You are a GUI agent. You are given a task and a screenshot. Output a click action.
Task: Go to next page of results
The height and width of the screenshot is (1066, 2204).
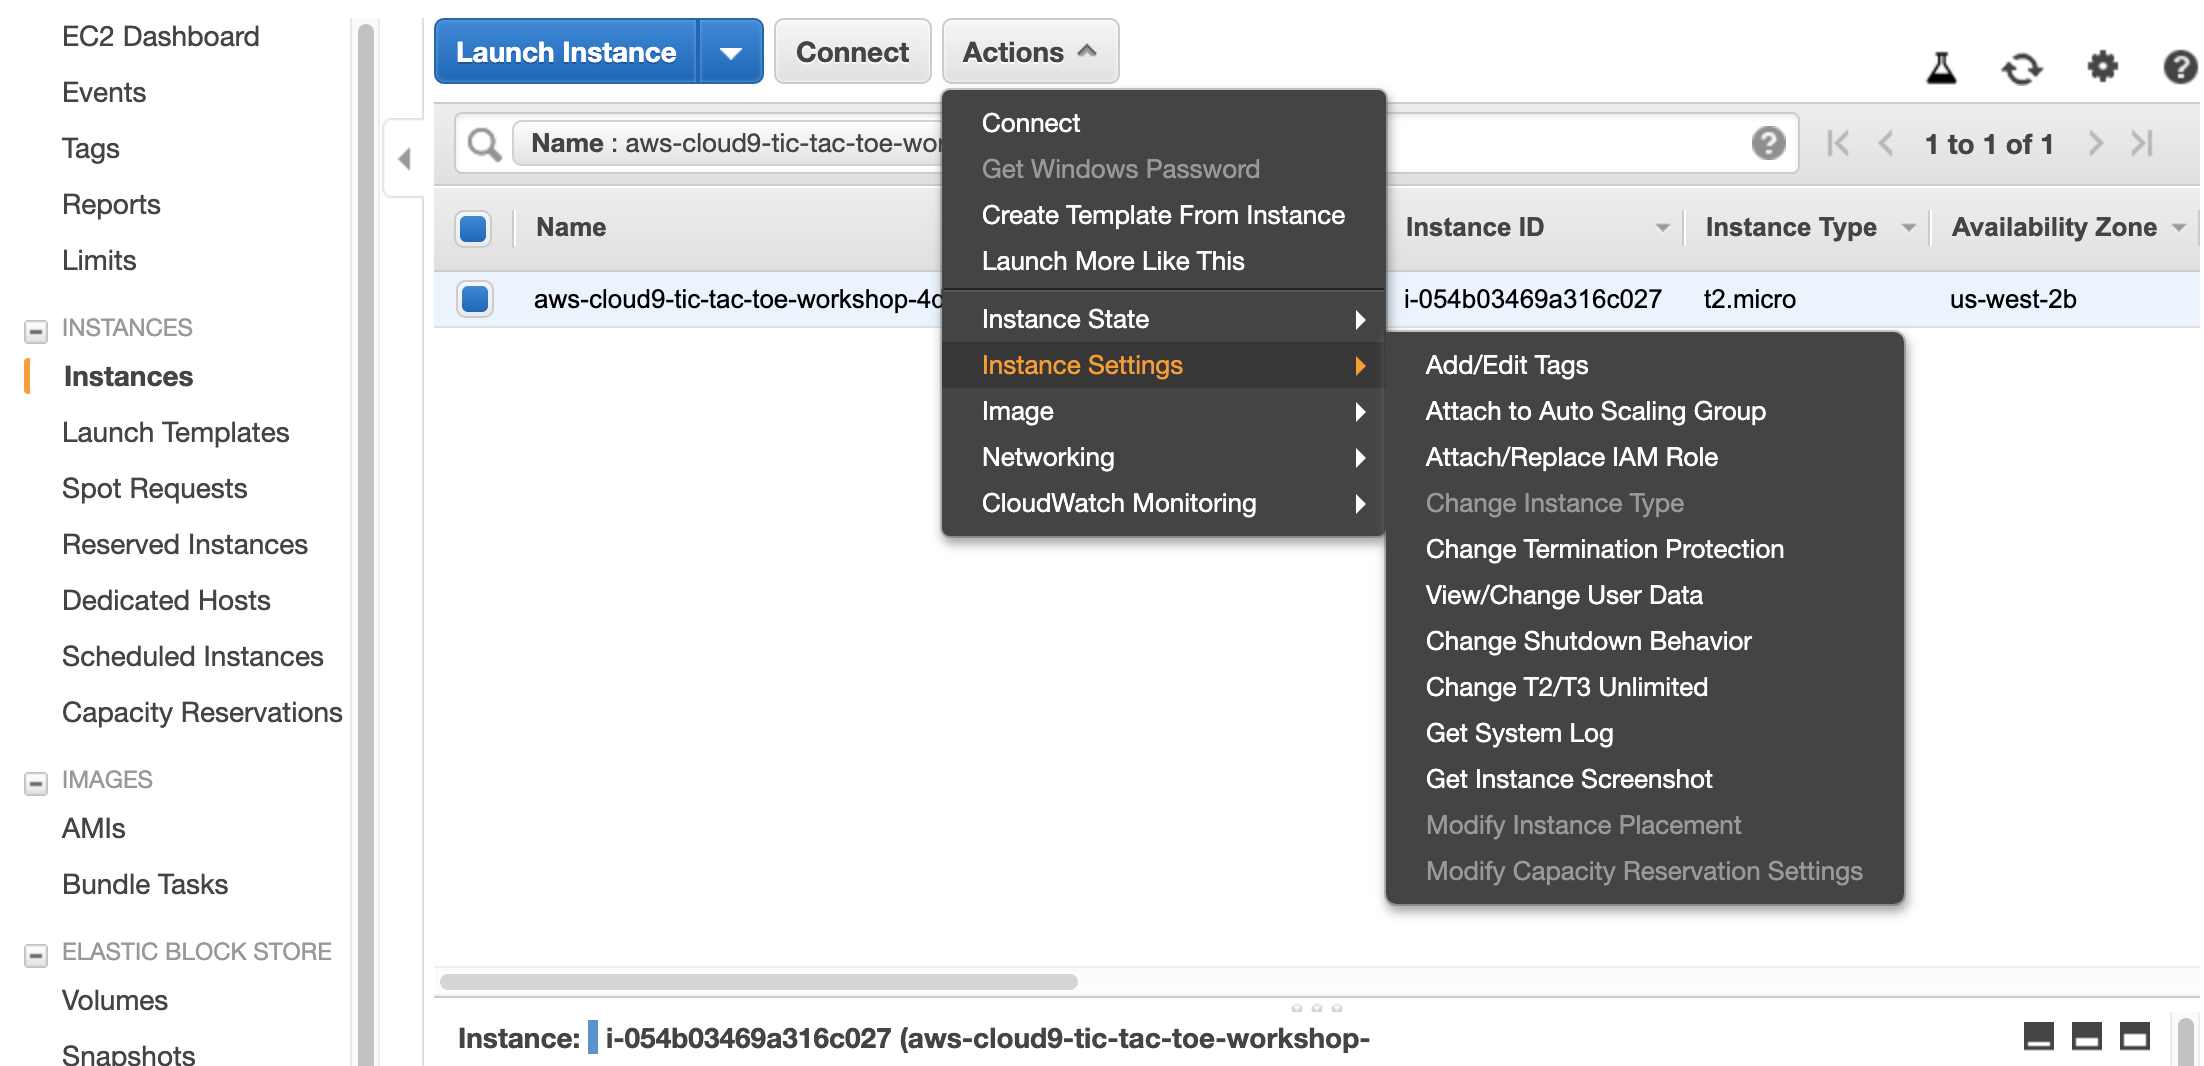(x=2096, y=144)
